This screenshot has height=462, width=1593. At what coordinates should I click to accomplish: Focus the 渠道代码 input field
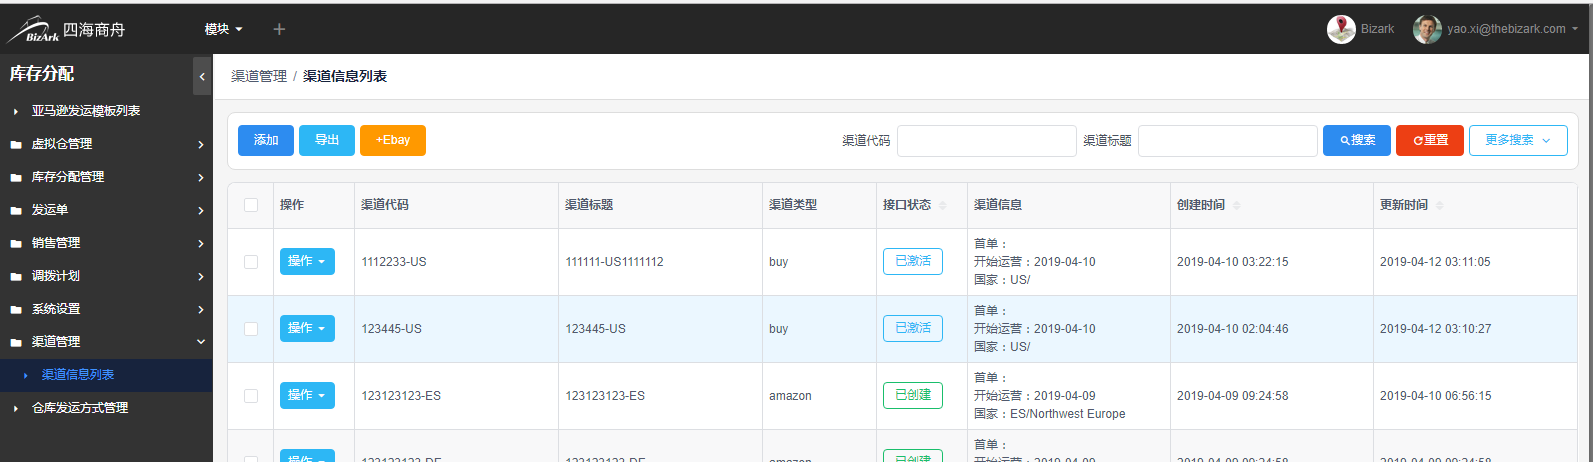coord(987,141)
